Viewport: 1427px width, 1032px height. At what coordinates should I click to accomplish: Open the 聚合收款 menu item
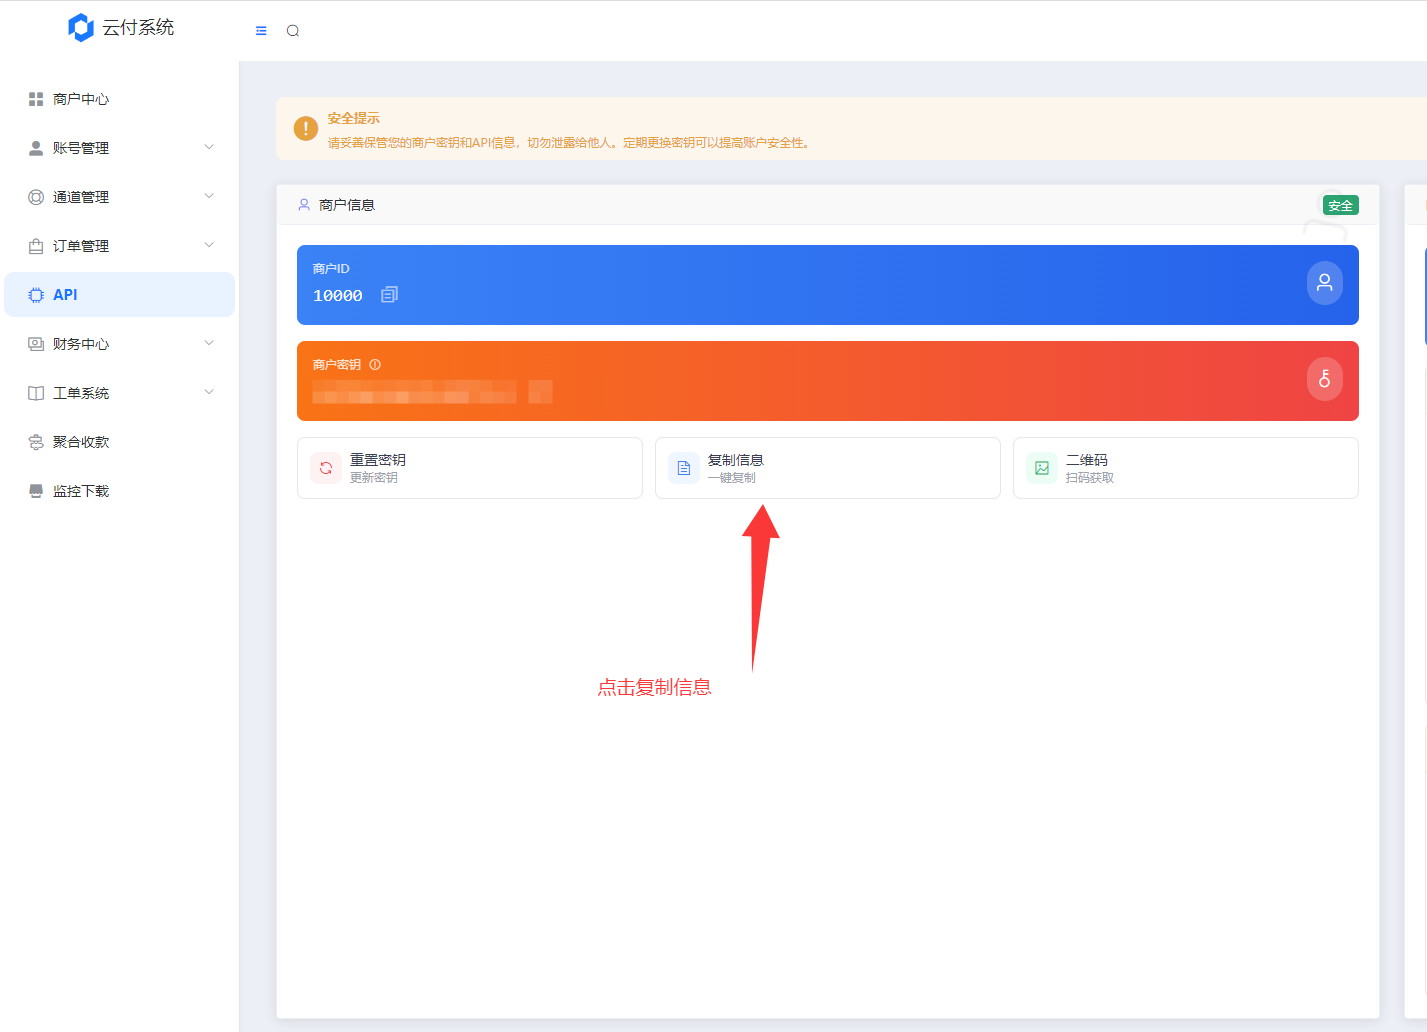(120, 442)
